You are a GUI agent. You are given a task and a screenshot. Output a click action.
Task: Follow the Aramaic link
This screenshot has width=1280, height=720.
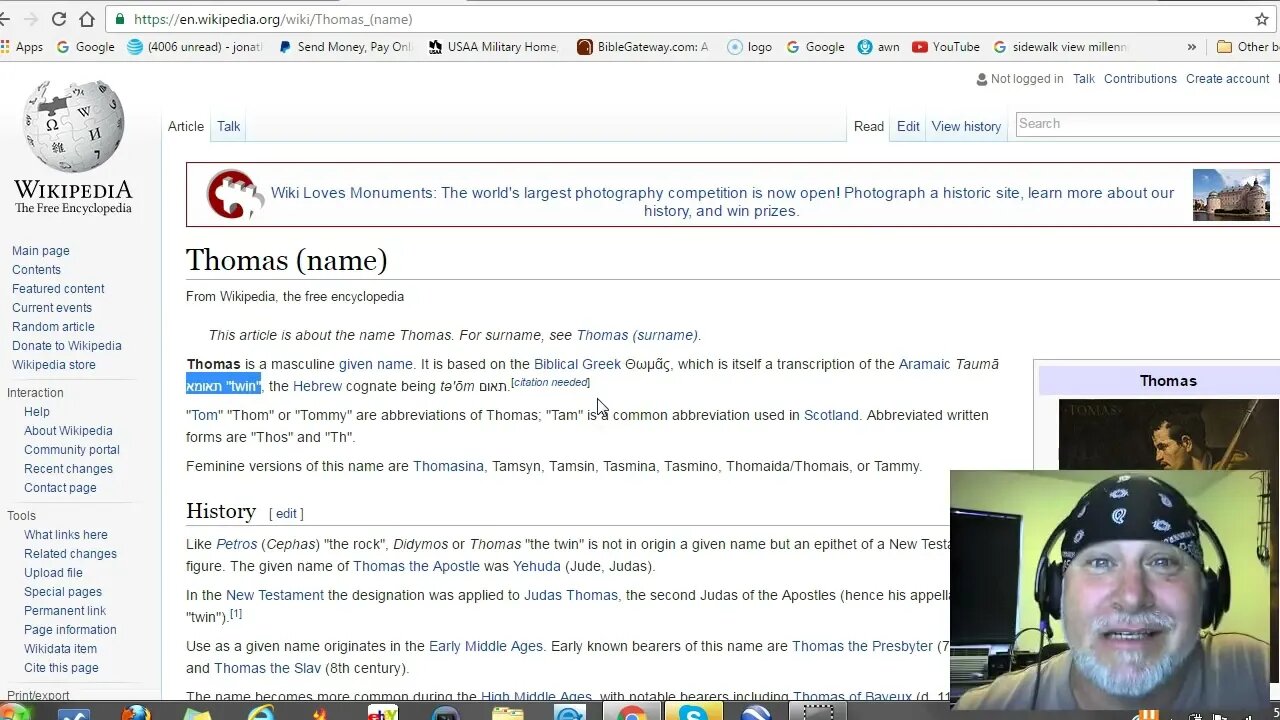pyautogui.click(x=925, y=364)
